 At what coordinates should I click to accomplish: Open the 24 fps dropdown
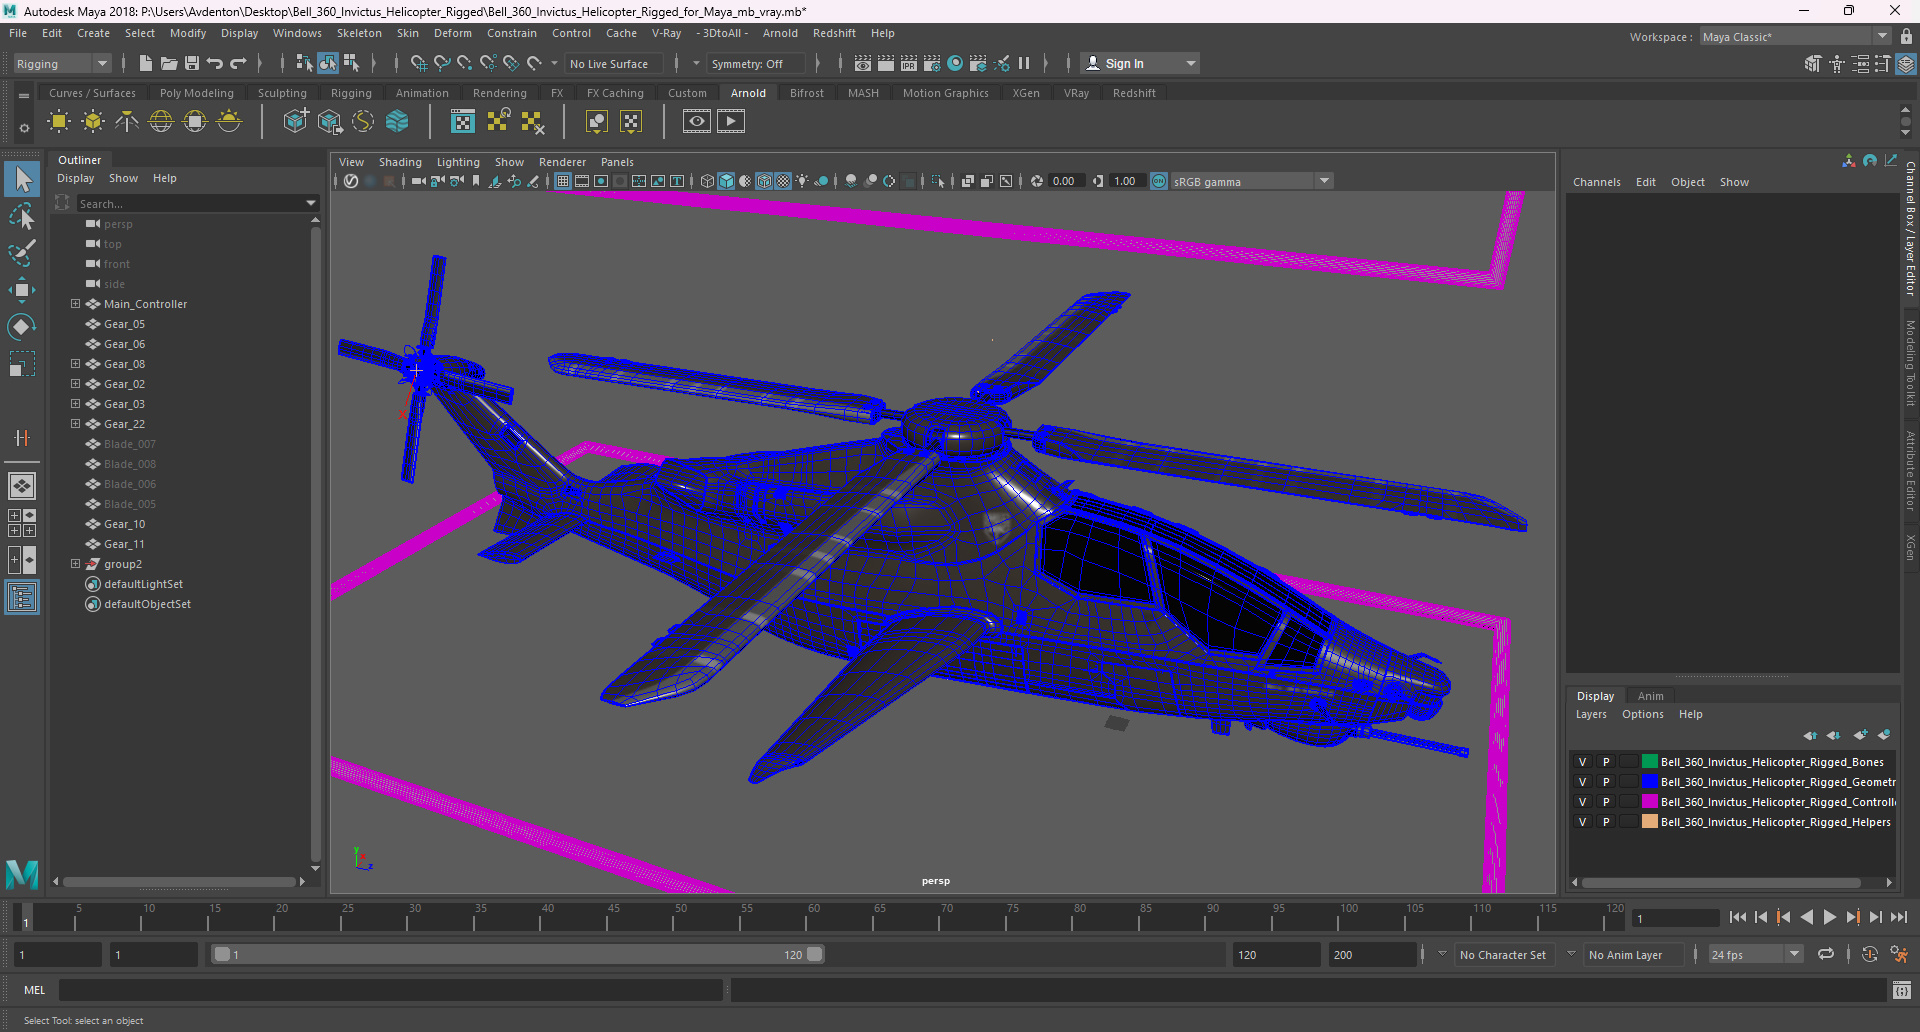point(1755,955)
